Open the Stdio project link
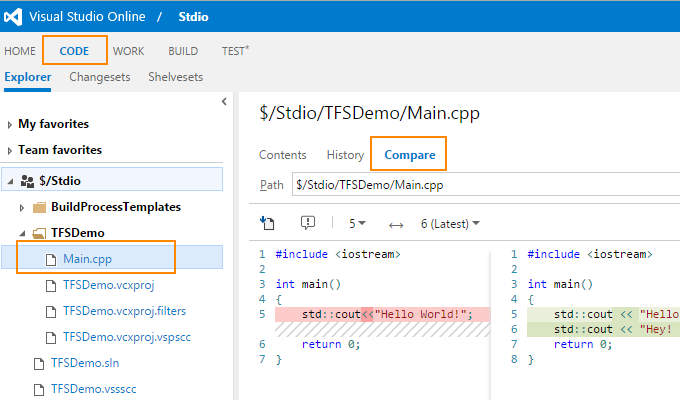This screenshot has width=680, height=400. point(193,17)
